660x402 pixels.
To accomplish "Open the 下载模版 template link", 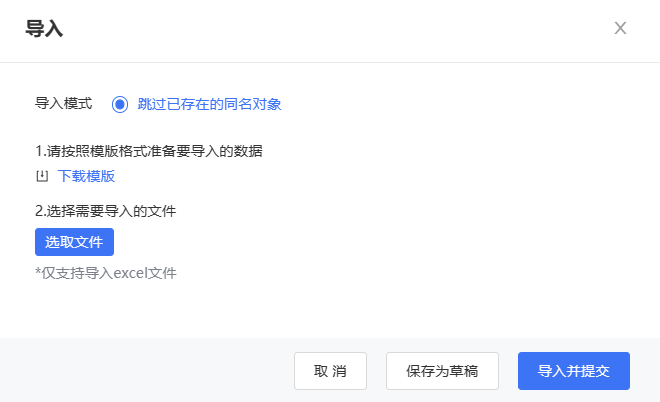I will (86, 176).
